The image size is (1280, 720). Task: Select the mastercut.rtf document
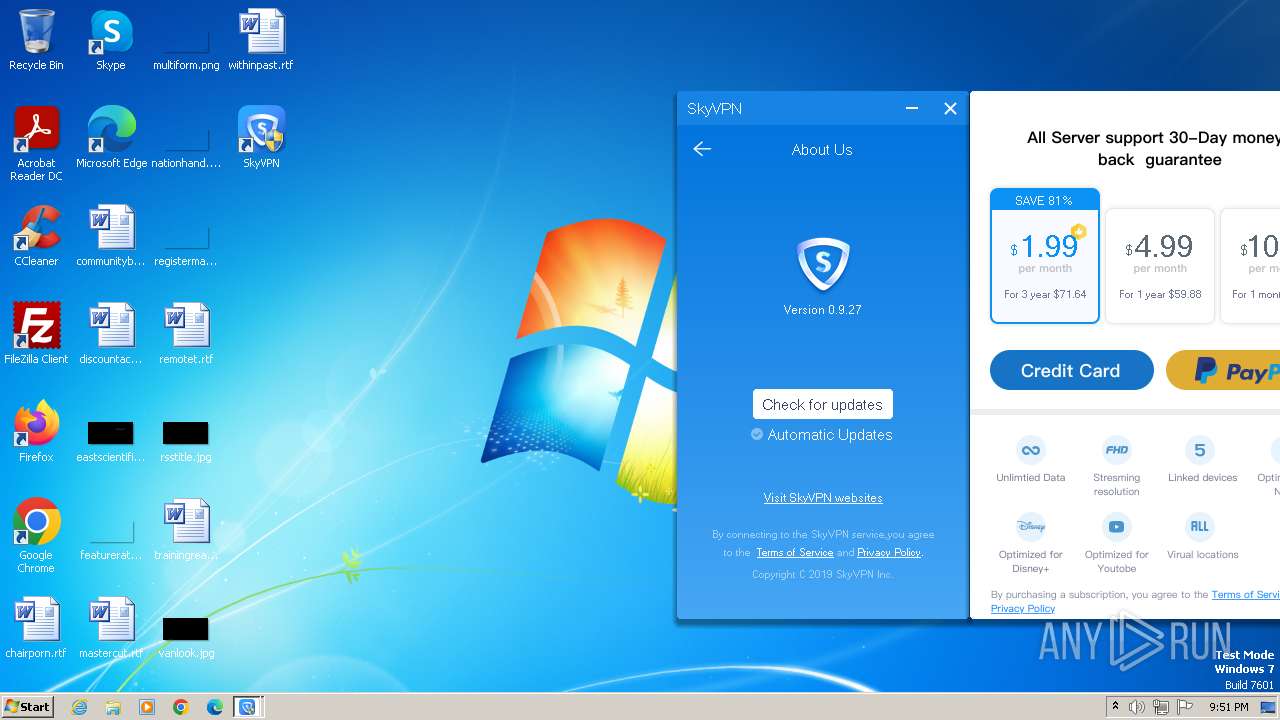point(111,628)
